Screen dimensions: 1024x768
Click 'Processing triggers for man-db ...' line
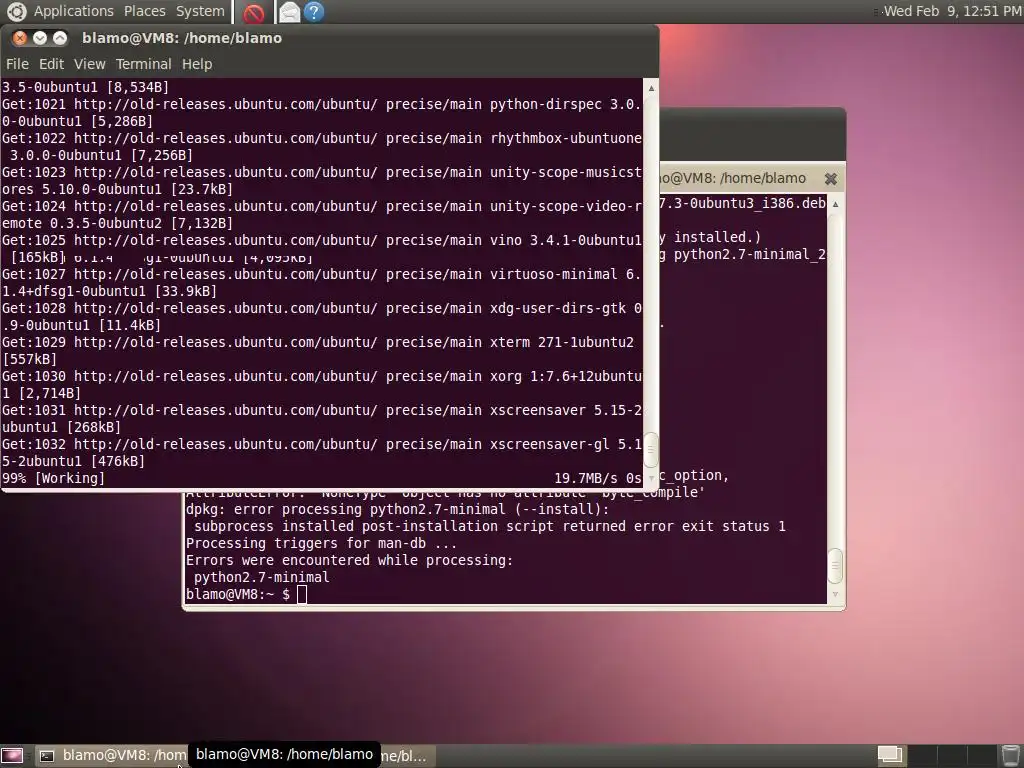pos(321,543)
